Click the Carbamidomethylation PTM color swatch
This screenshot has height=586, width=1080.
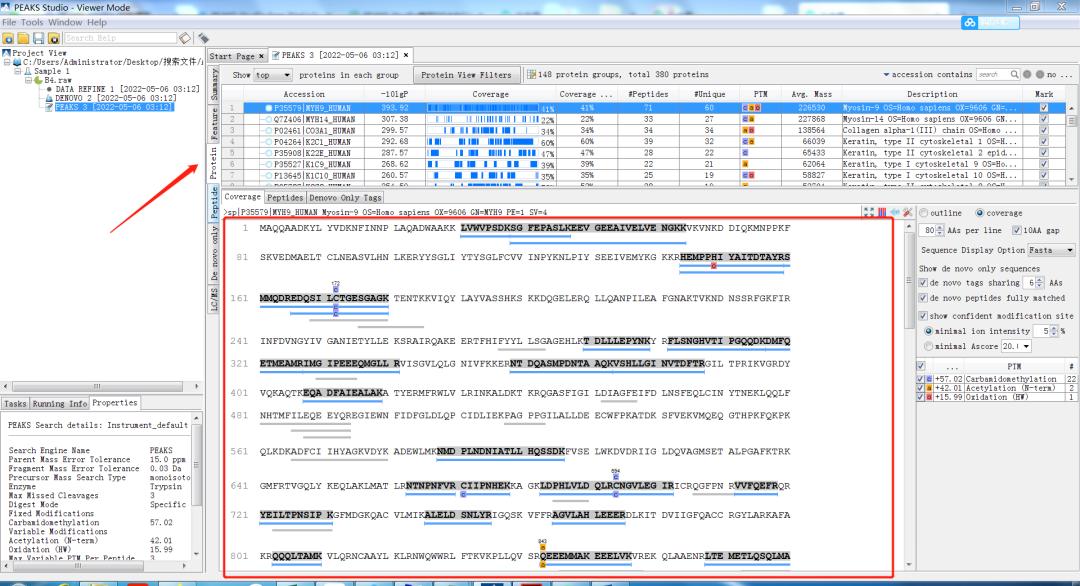pos(931,380)
